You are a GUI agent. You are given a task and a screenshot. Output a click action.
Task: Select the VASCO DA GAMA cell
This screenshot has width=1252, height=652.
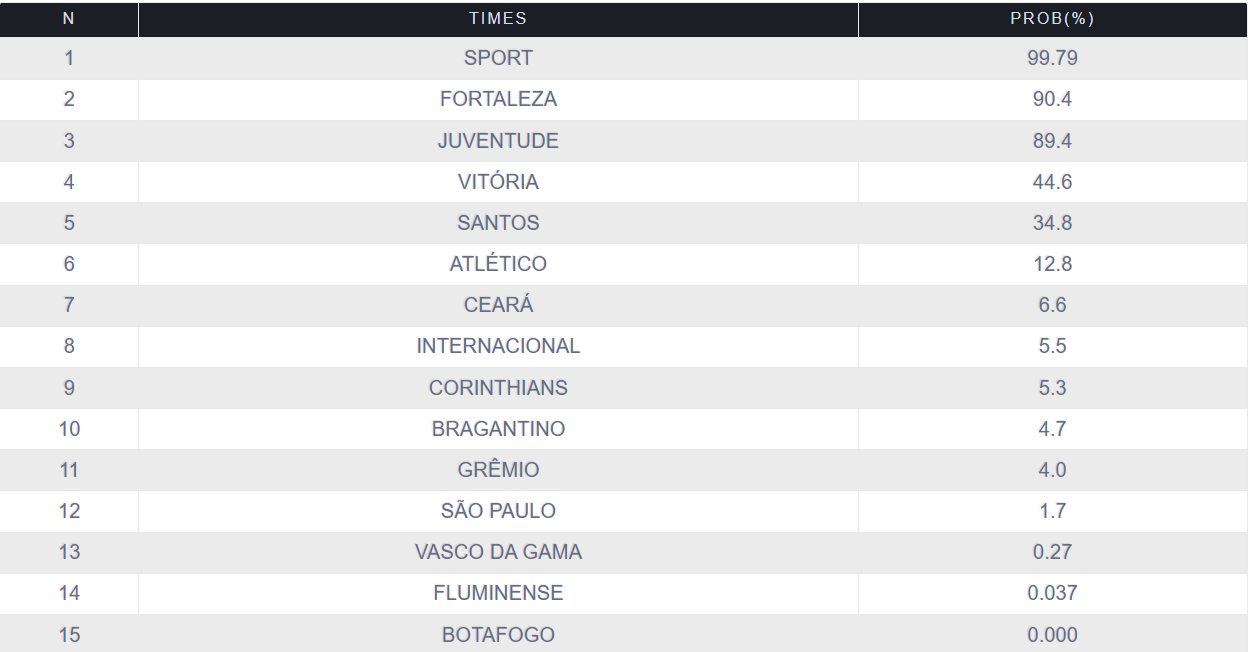498,552
